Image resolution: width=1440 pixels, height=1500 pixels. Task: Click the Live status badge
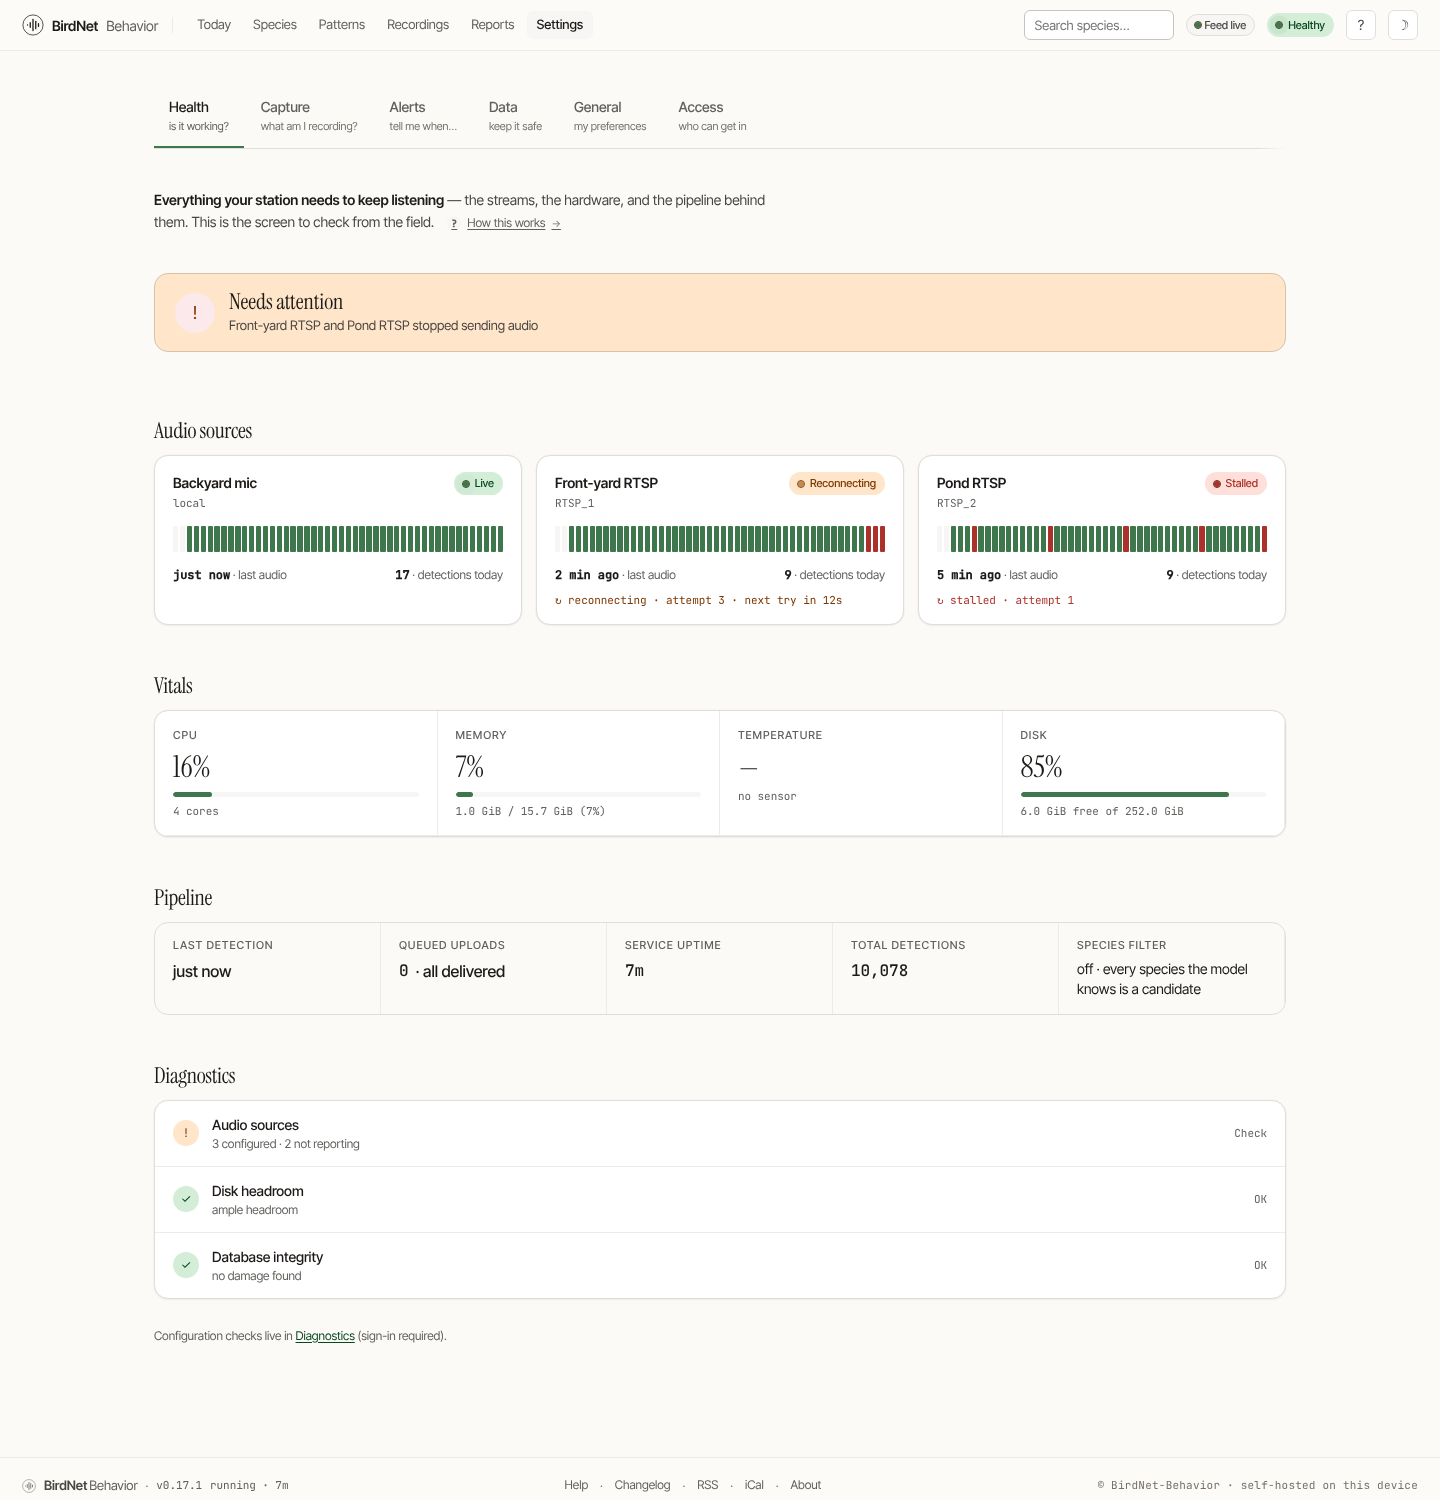coord(478,483)
